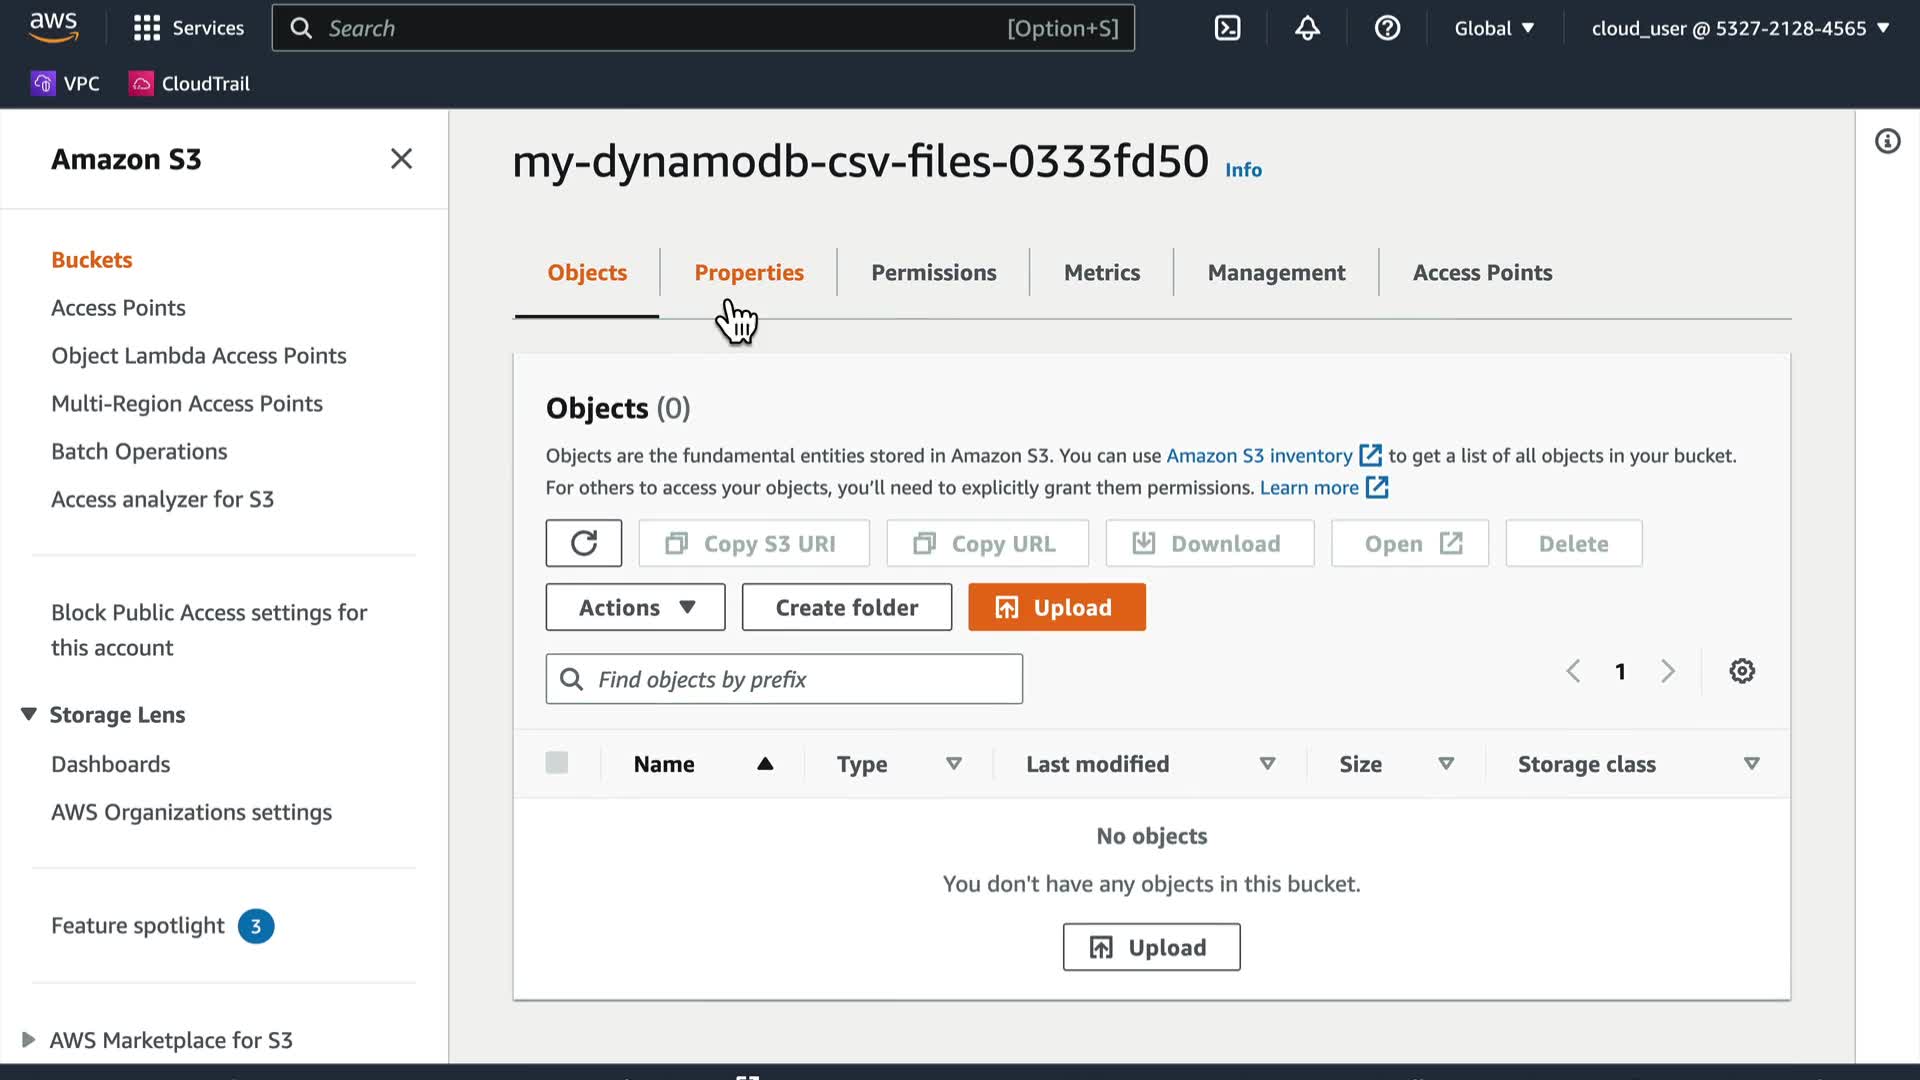This screenshot has height=1080, width=1920.
Task: Open the Global region dropdown
Action: pos(1494,28)
